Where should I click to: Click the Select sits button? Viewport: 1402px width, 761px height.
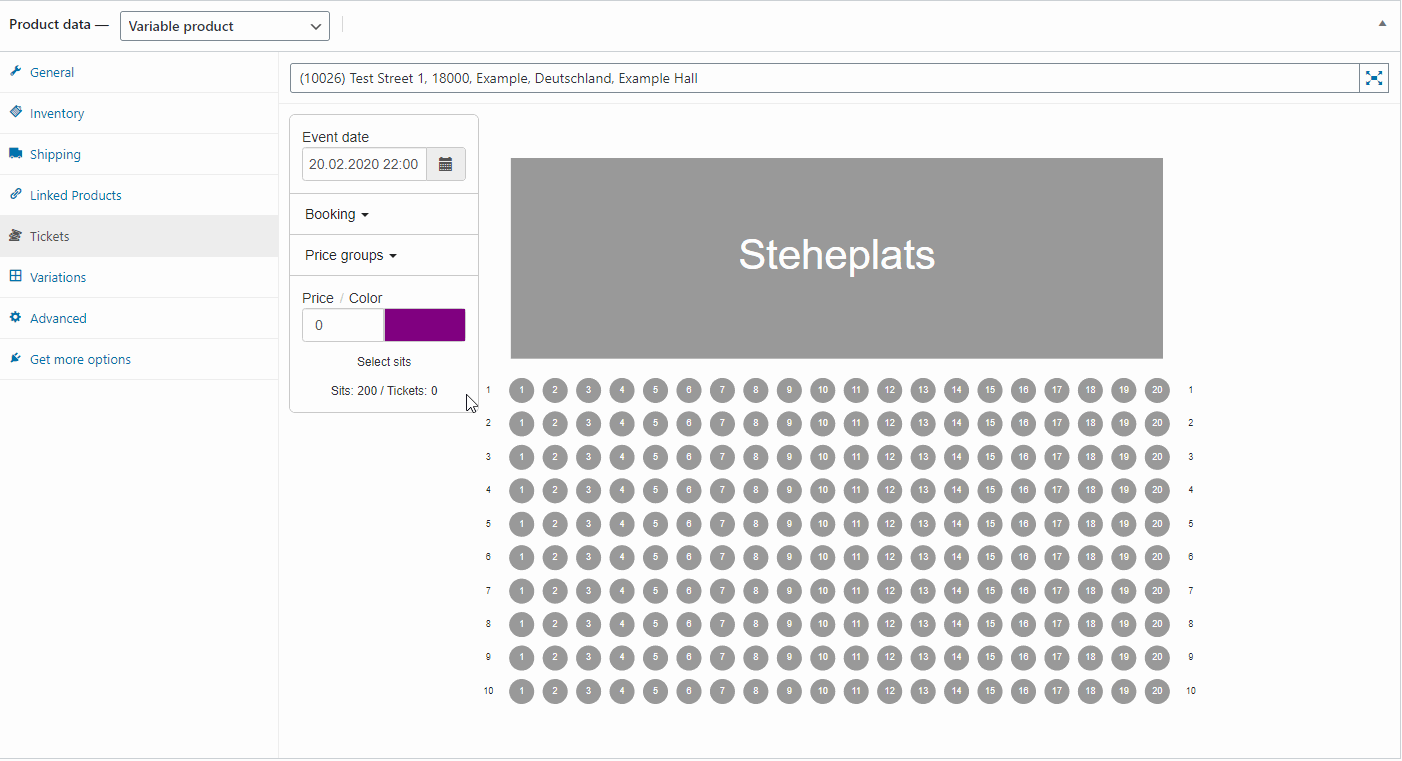pyautogui.click(x=384, y=362)
